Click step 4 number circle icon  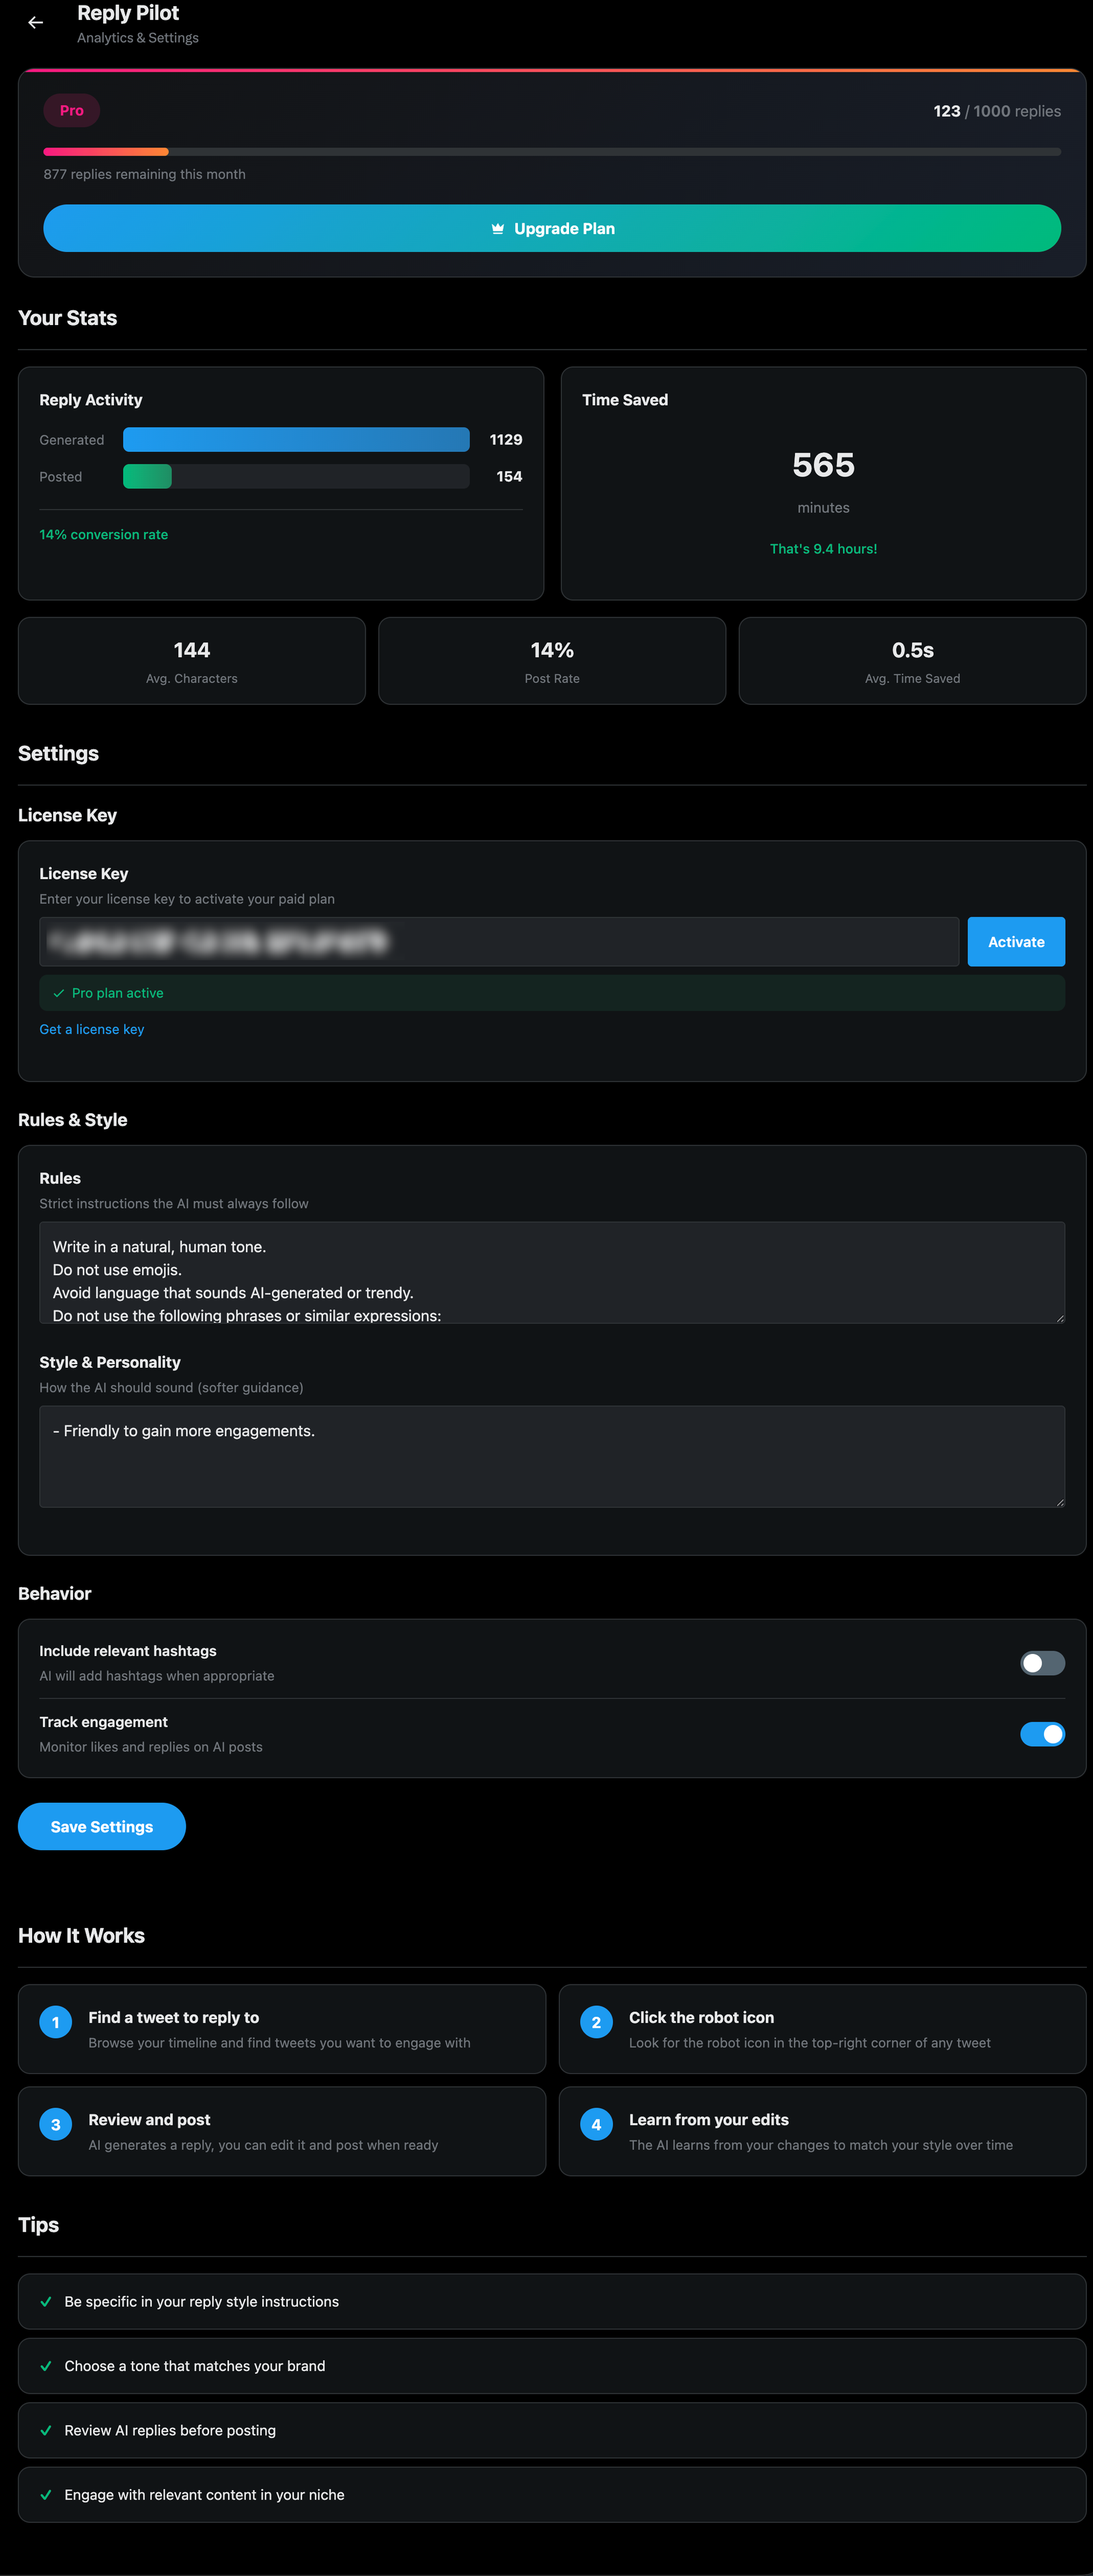click(596, 2124)
